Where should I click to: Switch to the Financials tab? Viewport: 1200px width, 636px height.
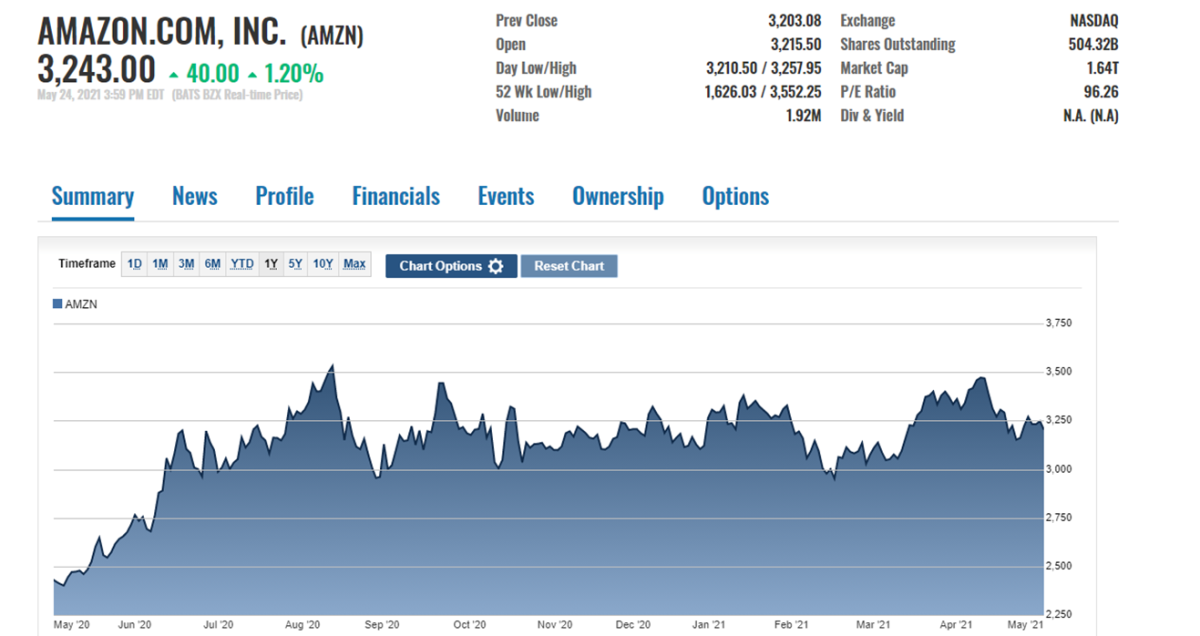[x=396, y=196]
